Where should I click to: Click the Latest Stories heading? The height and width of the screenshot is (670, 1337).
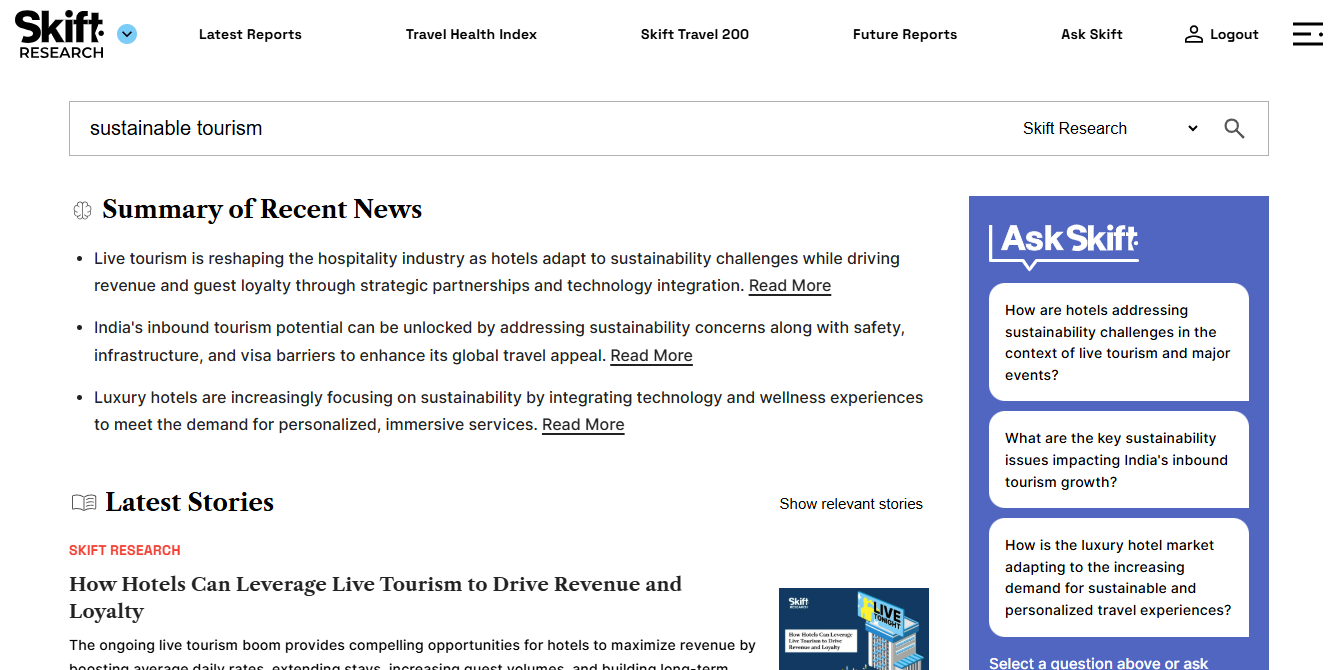[190, 502]
